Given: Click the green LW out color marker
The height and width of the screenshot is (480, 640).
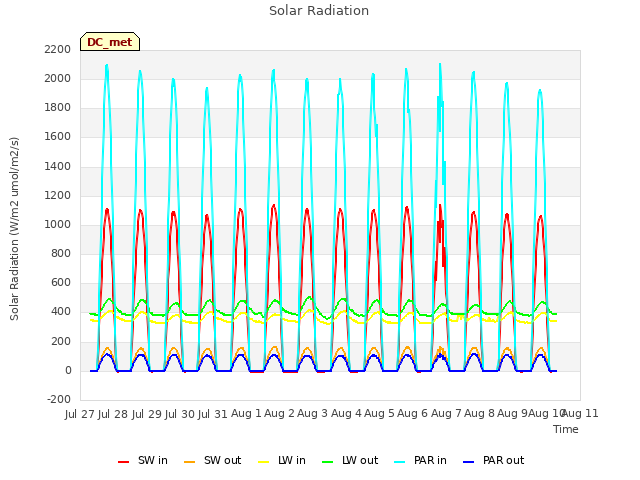Looking at the screenshot, I should 328,462.
